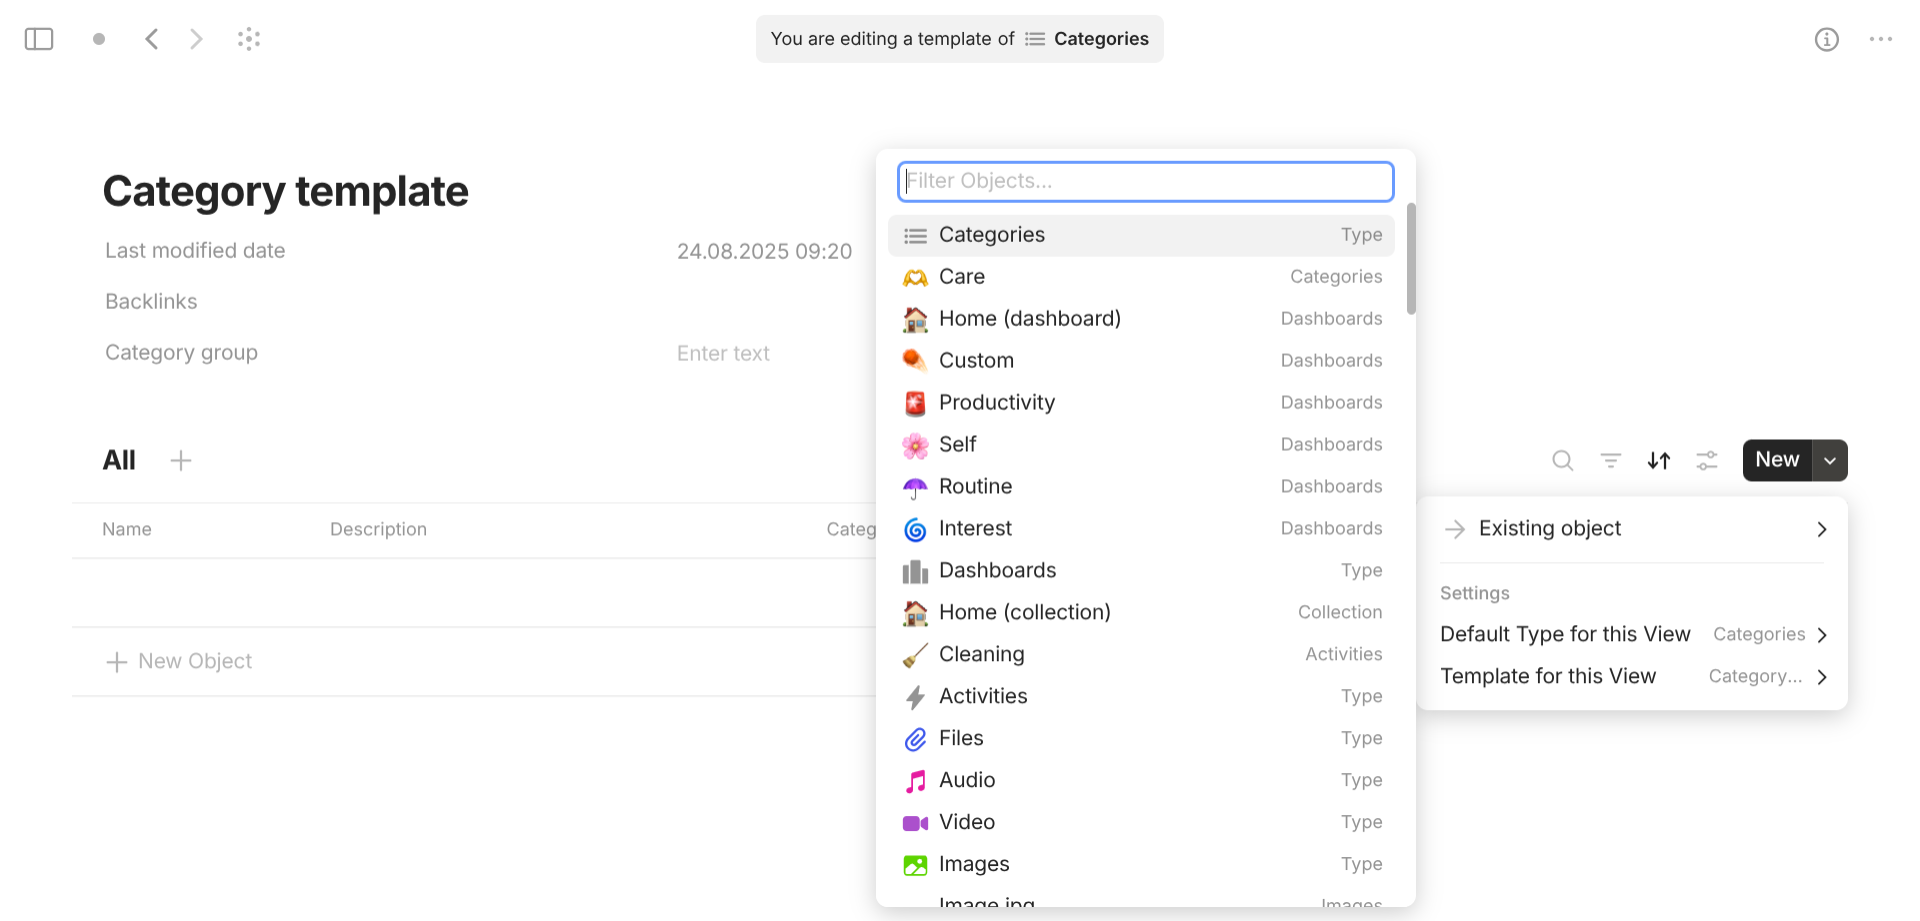Click the forward navigation arrow

(x=196, y=39)
